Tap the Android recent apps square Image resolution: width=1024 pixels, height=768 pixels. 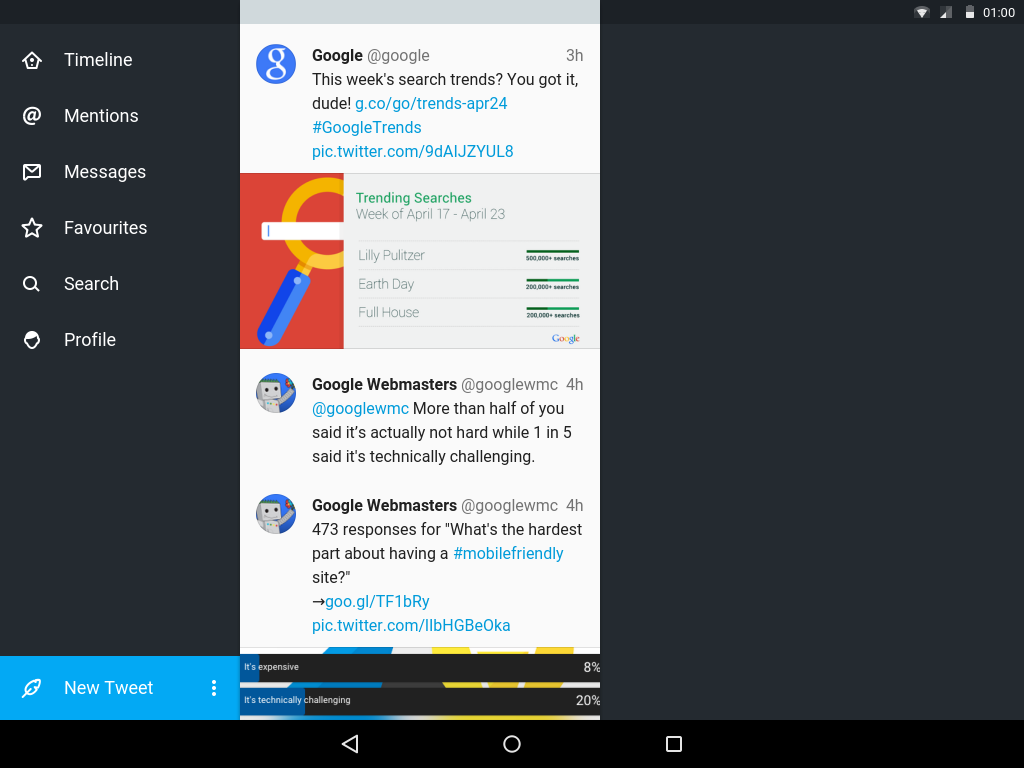tap(674, 744)
